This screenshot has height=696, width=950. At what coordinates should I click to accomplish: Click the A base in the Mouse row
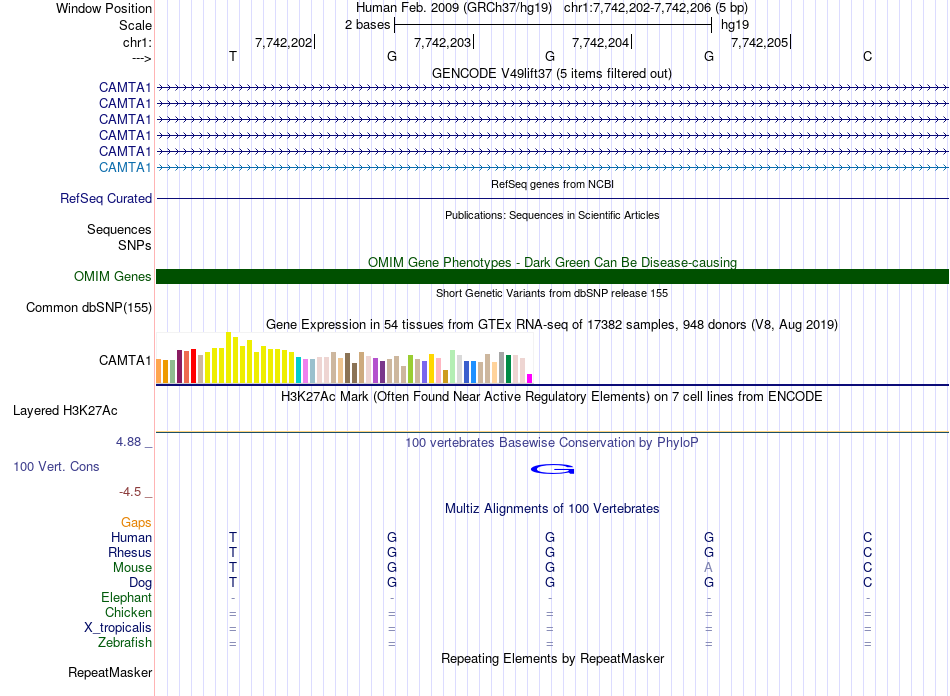(708, 568)
